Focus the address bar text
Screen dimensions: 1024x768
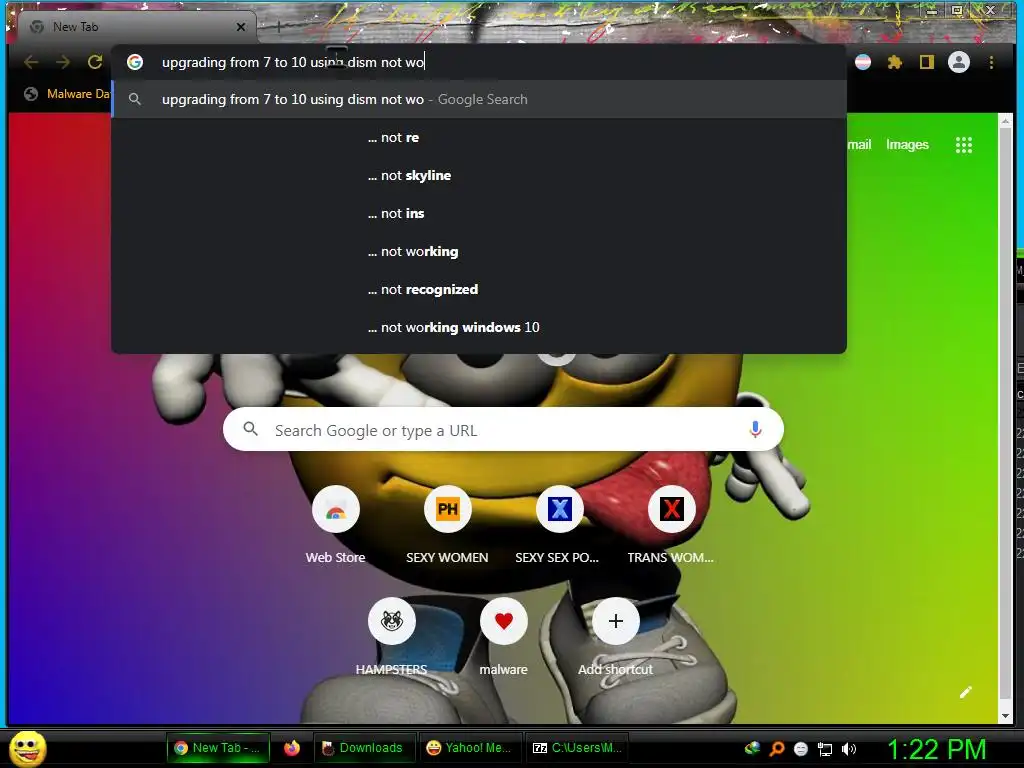(293, 63)
